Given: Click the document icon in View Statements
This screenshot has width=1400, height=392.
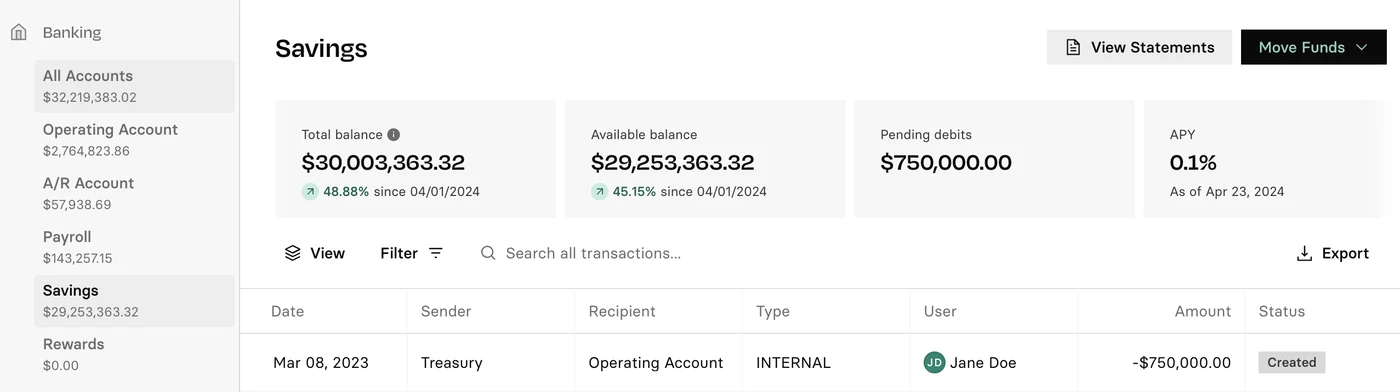Looking at the screenshot, I should click(x=1073, y=47).
